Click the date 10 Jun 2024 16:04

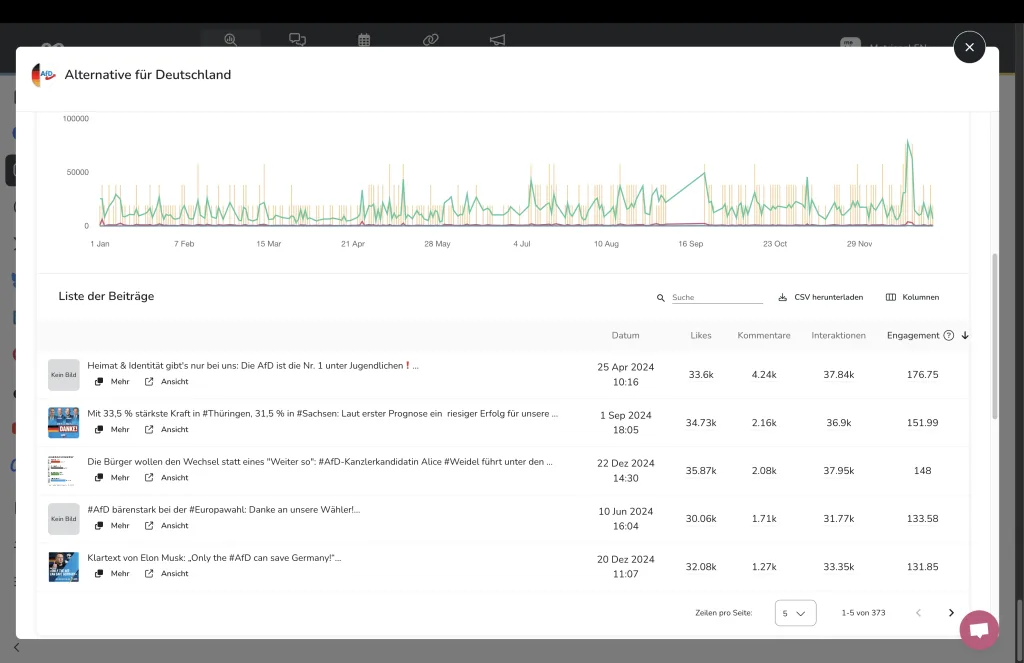625,519
